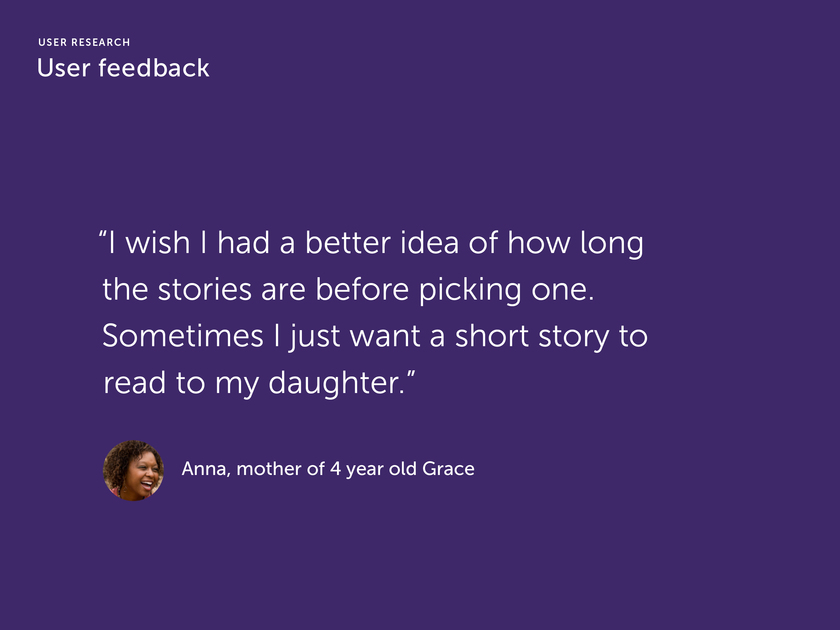840x630 pixels.
Task: Select the name "Anna" in the caption
Action: [204, 469]
